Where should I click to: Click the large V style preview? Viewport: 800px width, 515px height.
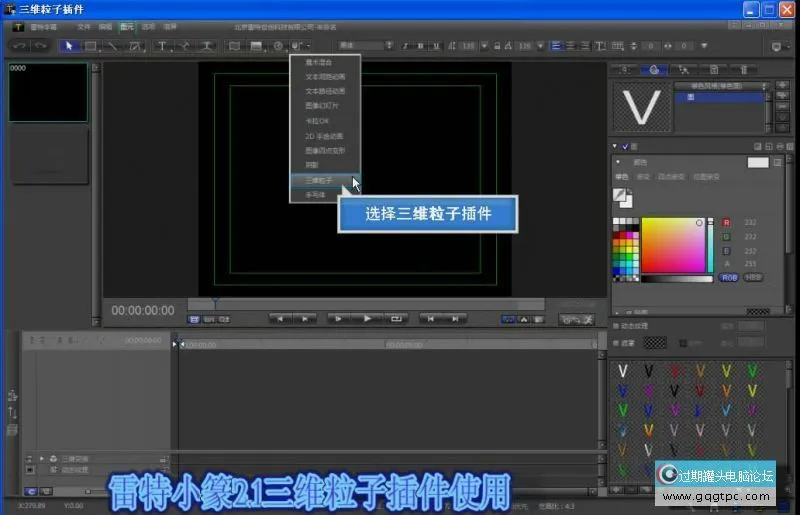coord(641,107)
